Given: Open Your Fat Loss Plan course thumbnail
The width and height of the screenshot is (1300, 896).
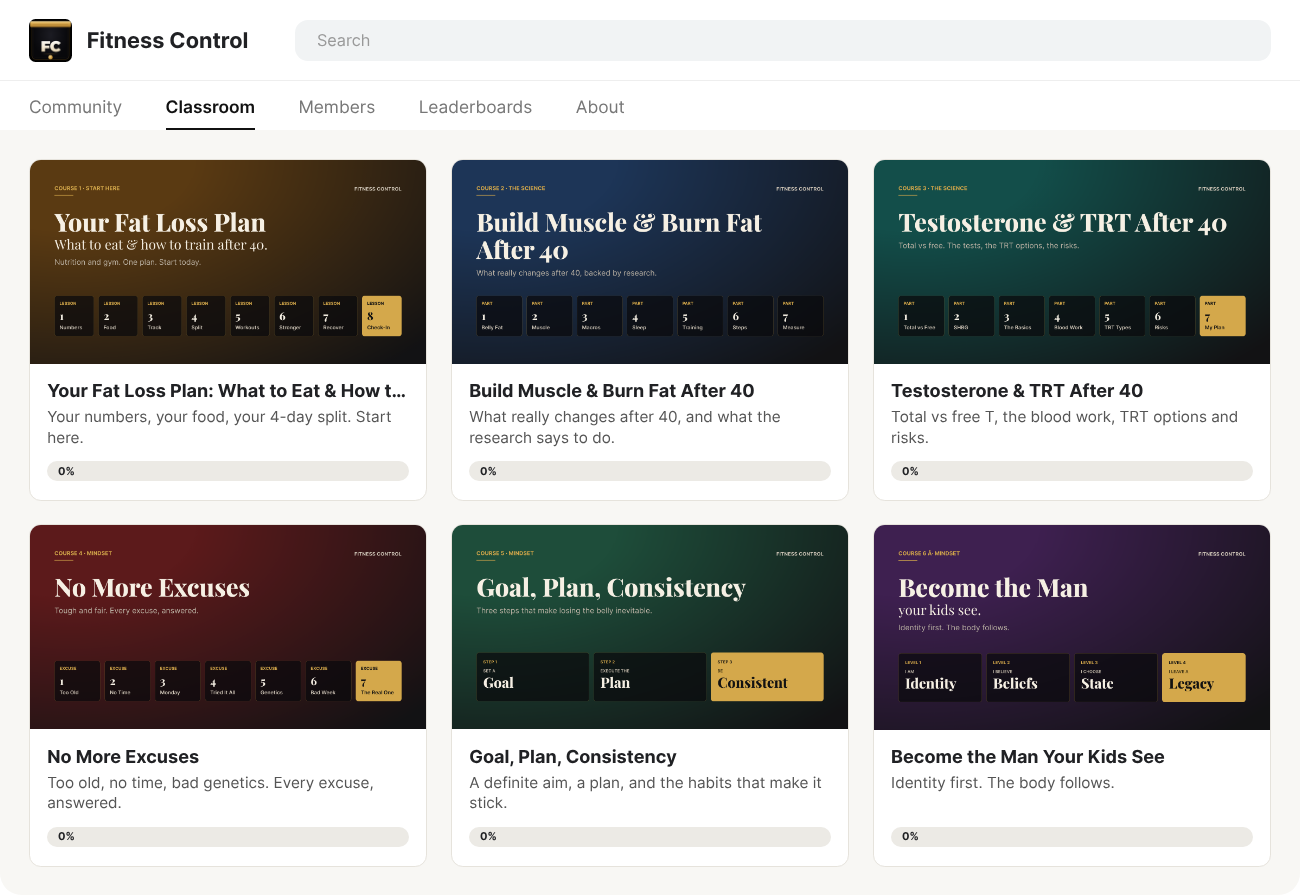Looking at the screenshot, I should coord(228,262).
